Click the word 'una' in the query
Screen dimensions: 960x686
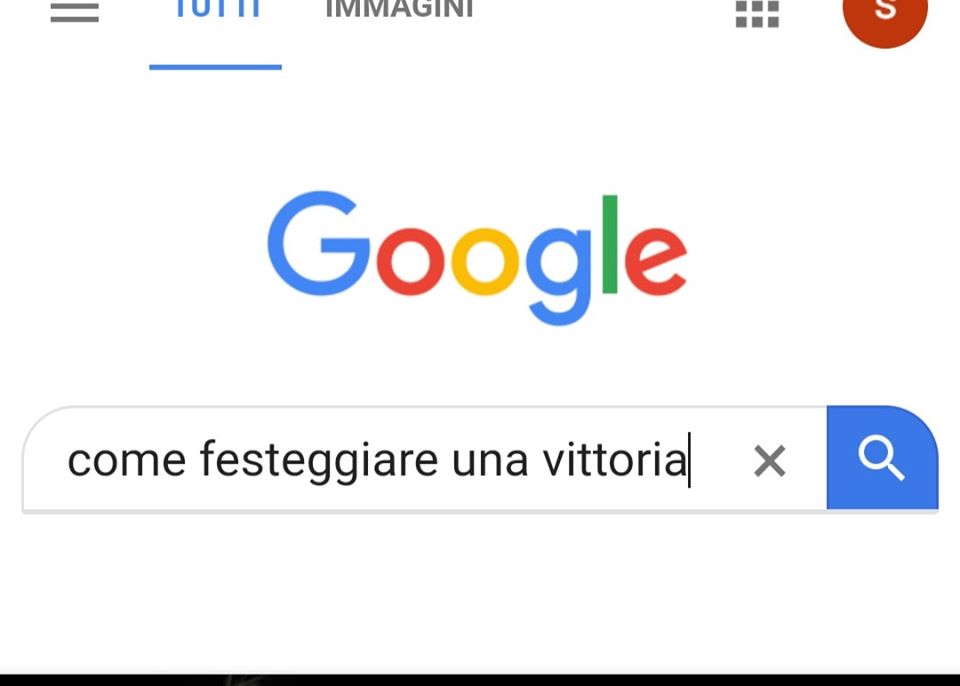point(490,462)
